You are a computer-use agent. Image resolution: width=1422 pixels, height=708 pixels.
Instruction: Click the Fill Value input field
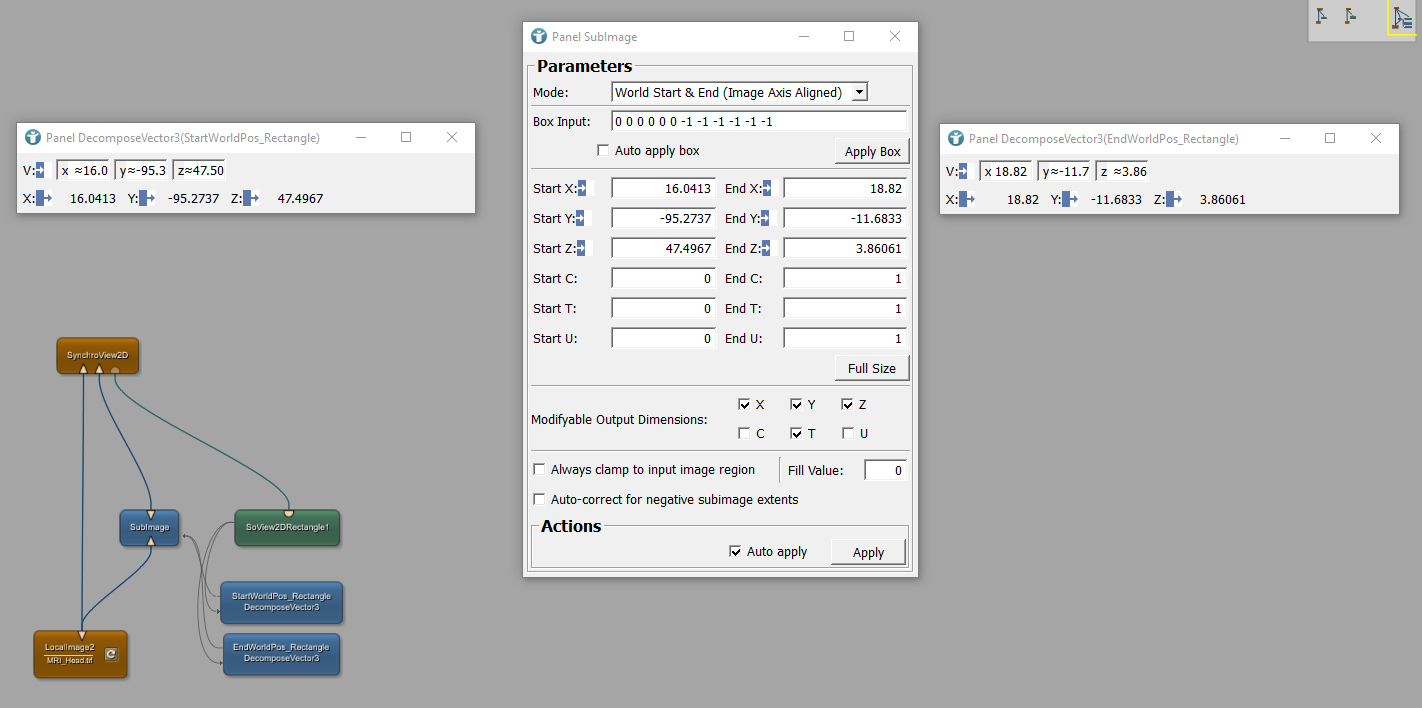pos(885,470)
